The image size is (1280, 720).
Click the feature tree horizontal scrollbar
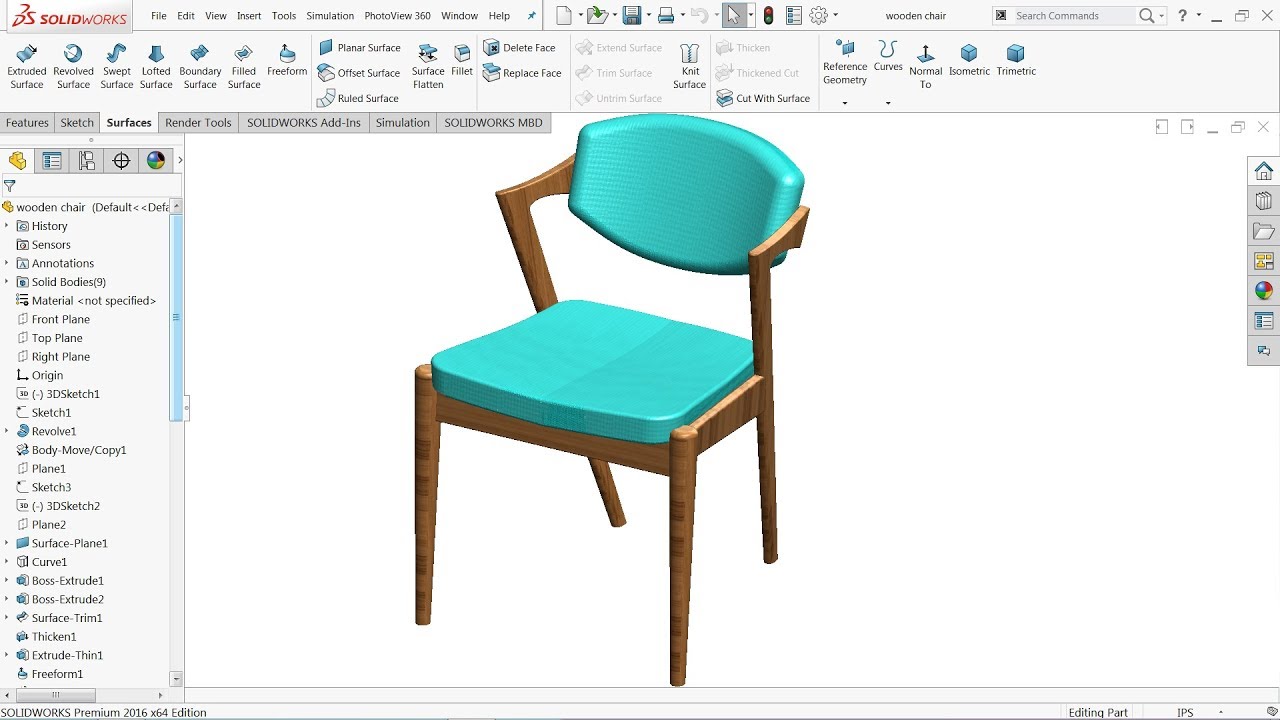[x=54, y=695]
